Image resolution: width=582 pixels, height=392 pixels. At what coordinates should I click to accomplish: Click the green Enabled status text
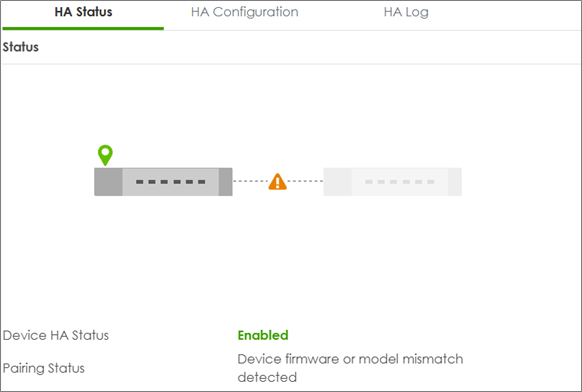click(x=263, y=335)
